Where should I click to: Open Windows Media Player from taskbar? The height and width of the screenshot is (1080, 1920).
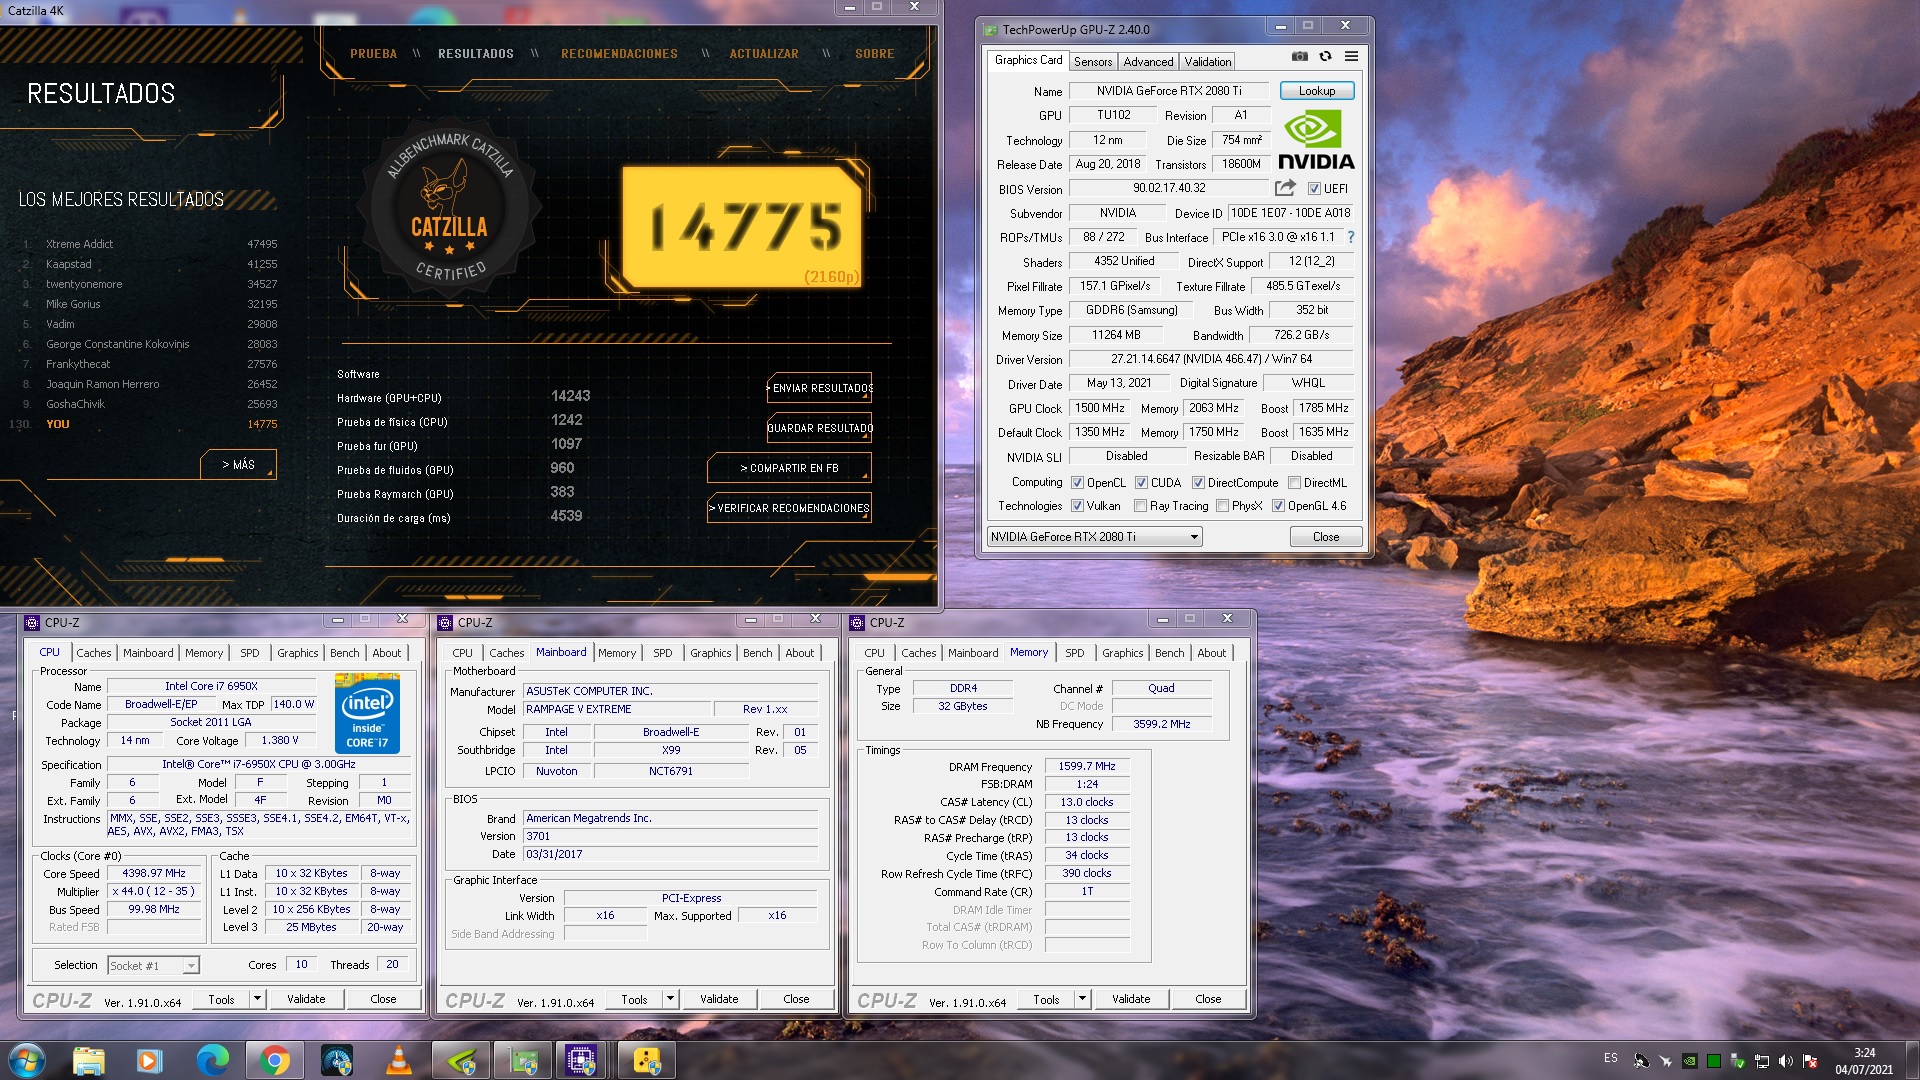click(x=150, y=1060)
